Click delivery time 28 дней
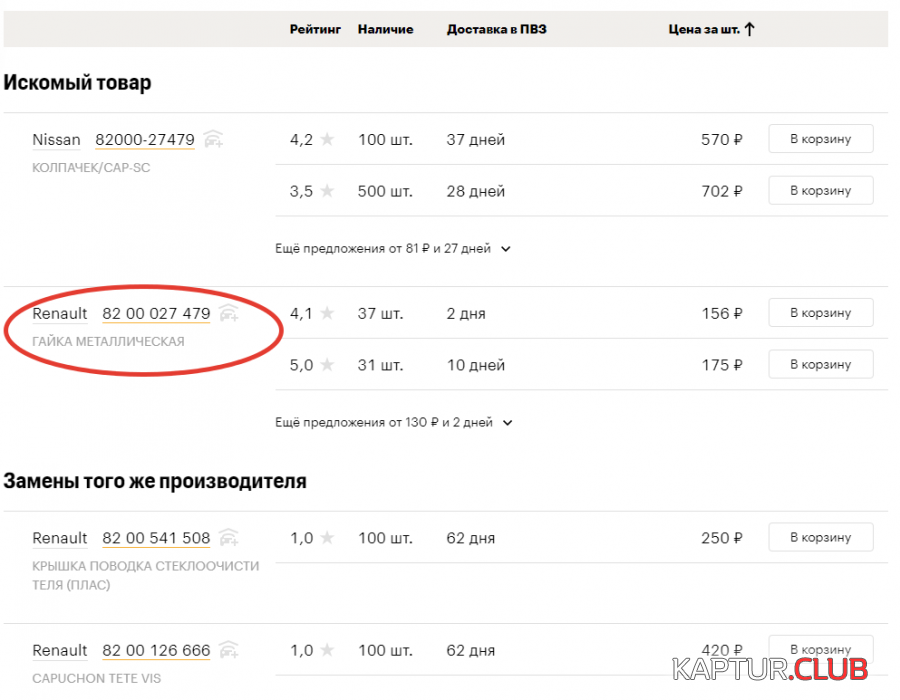 476,191
